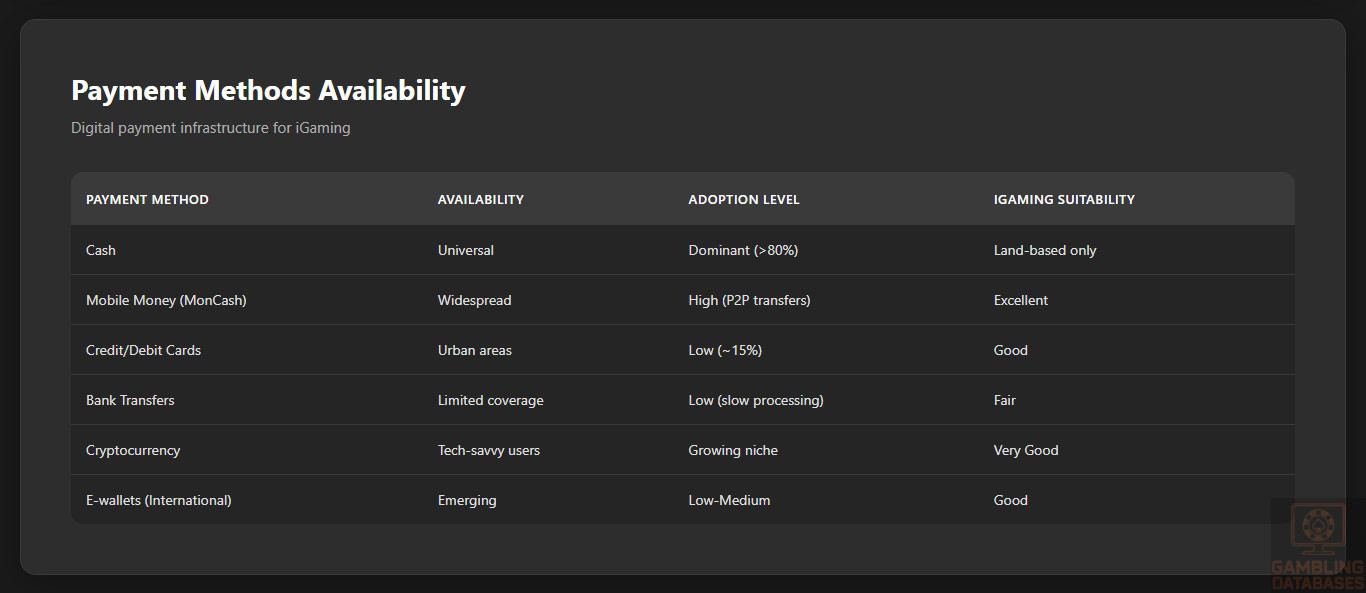Click the Very Good suitability rating
Screen dimensions: 1366x593
click(1025, 450)
